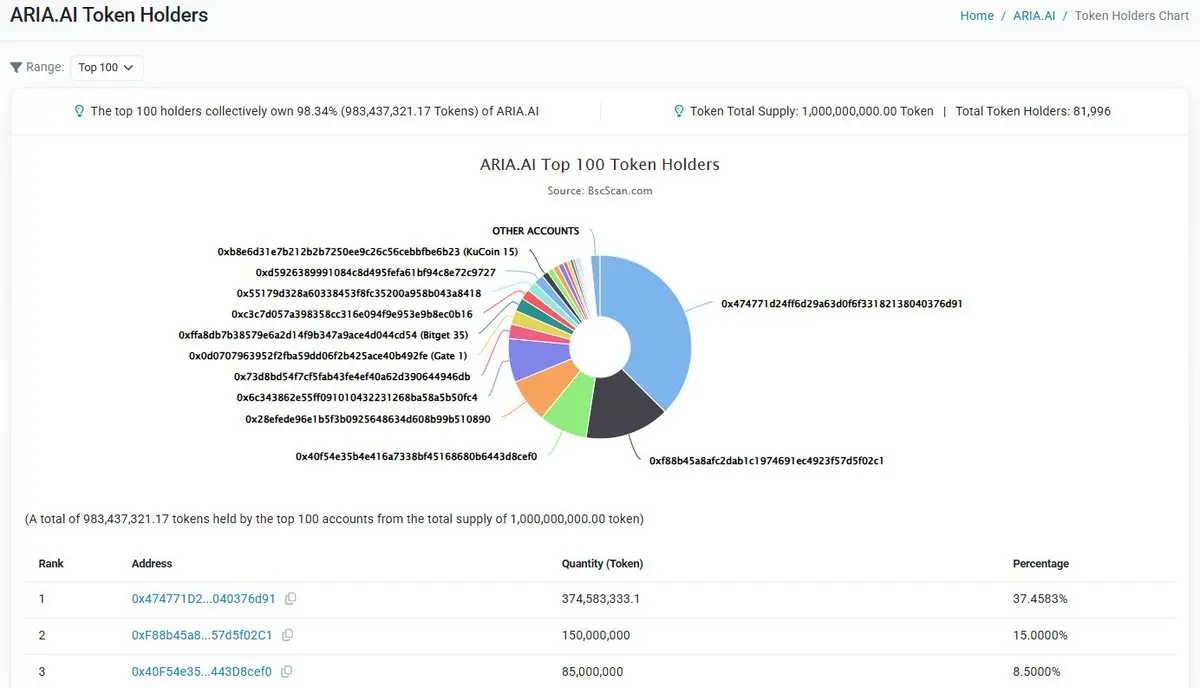Copy address 0xF88b45a8...57d5f02C1
Screen dimensions: 1200x688
pyautogui.click(x=287, y=635)
